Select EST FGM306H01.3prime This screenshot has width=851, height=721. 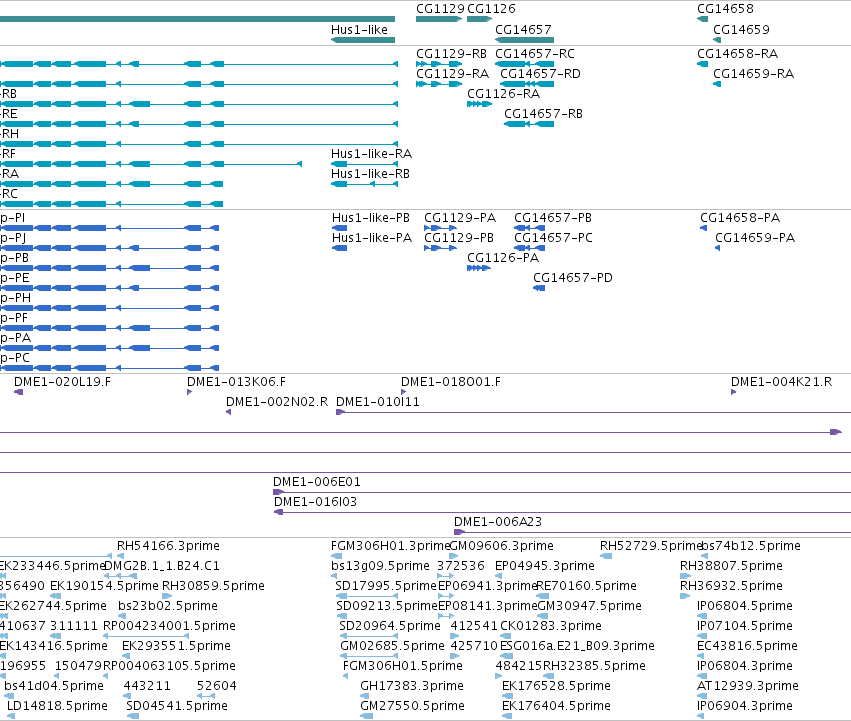tap(391, 546)
